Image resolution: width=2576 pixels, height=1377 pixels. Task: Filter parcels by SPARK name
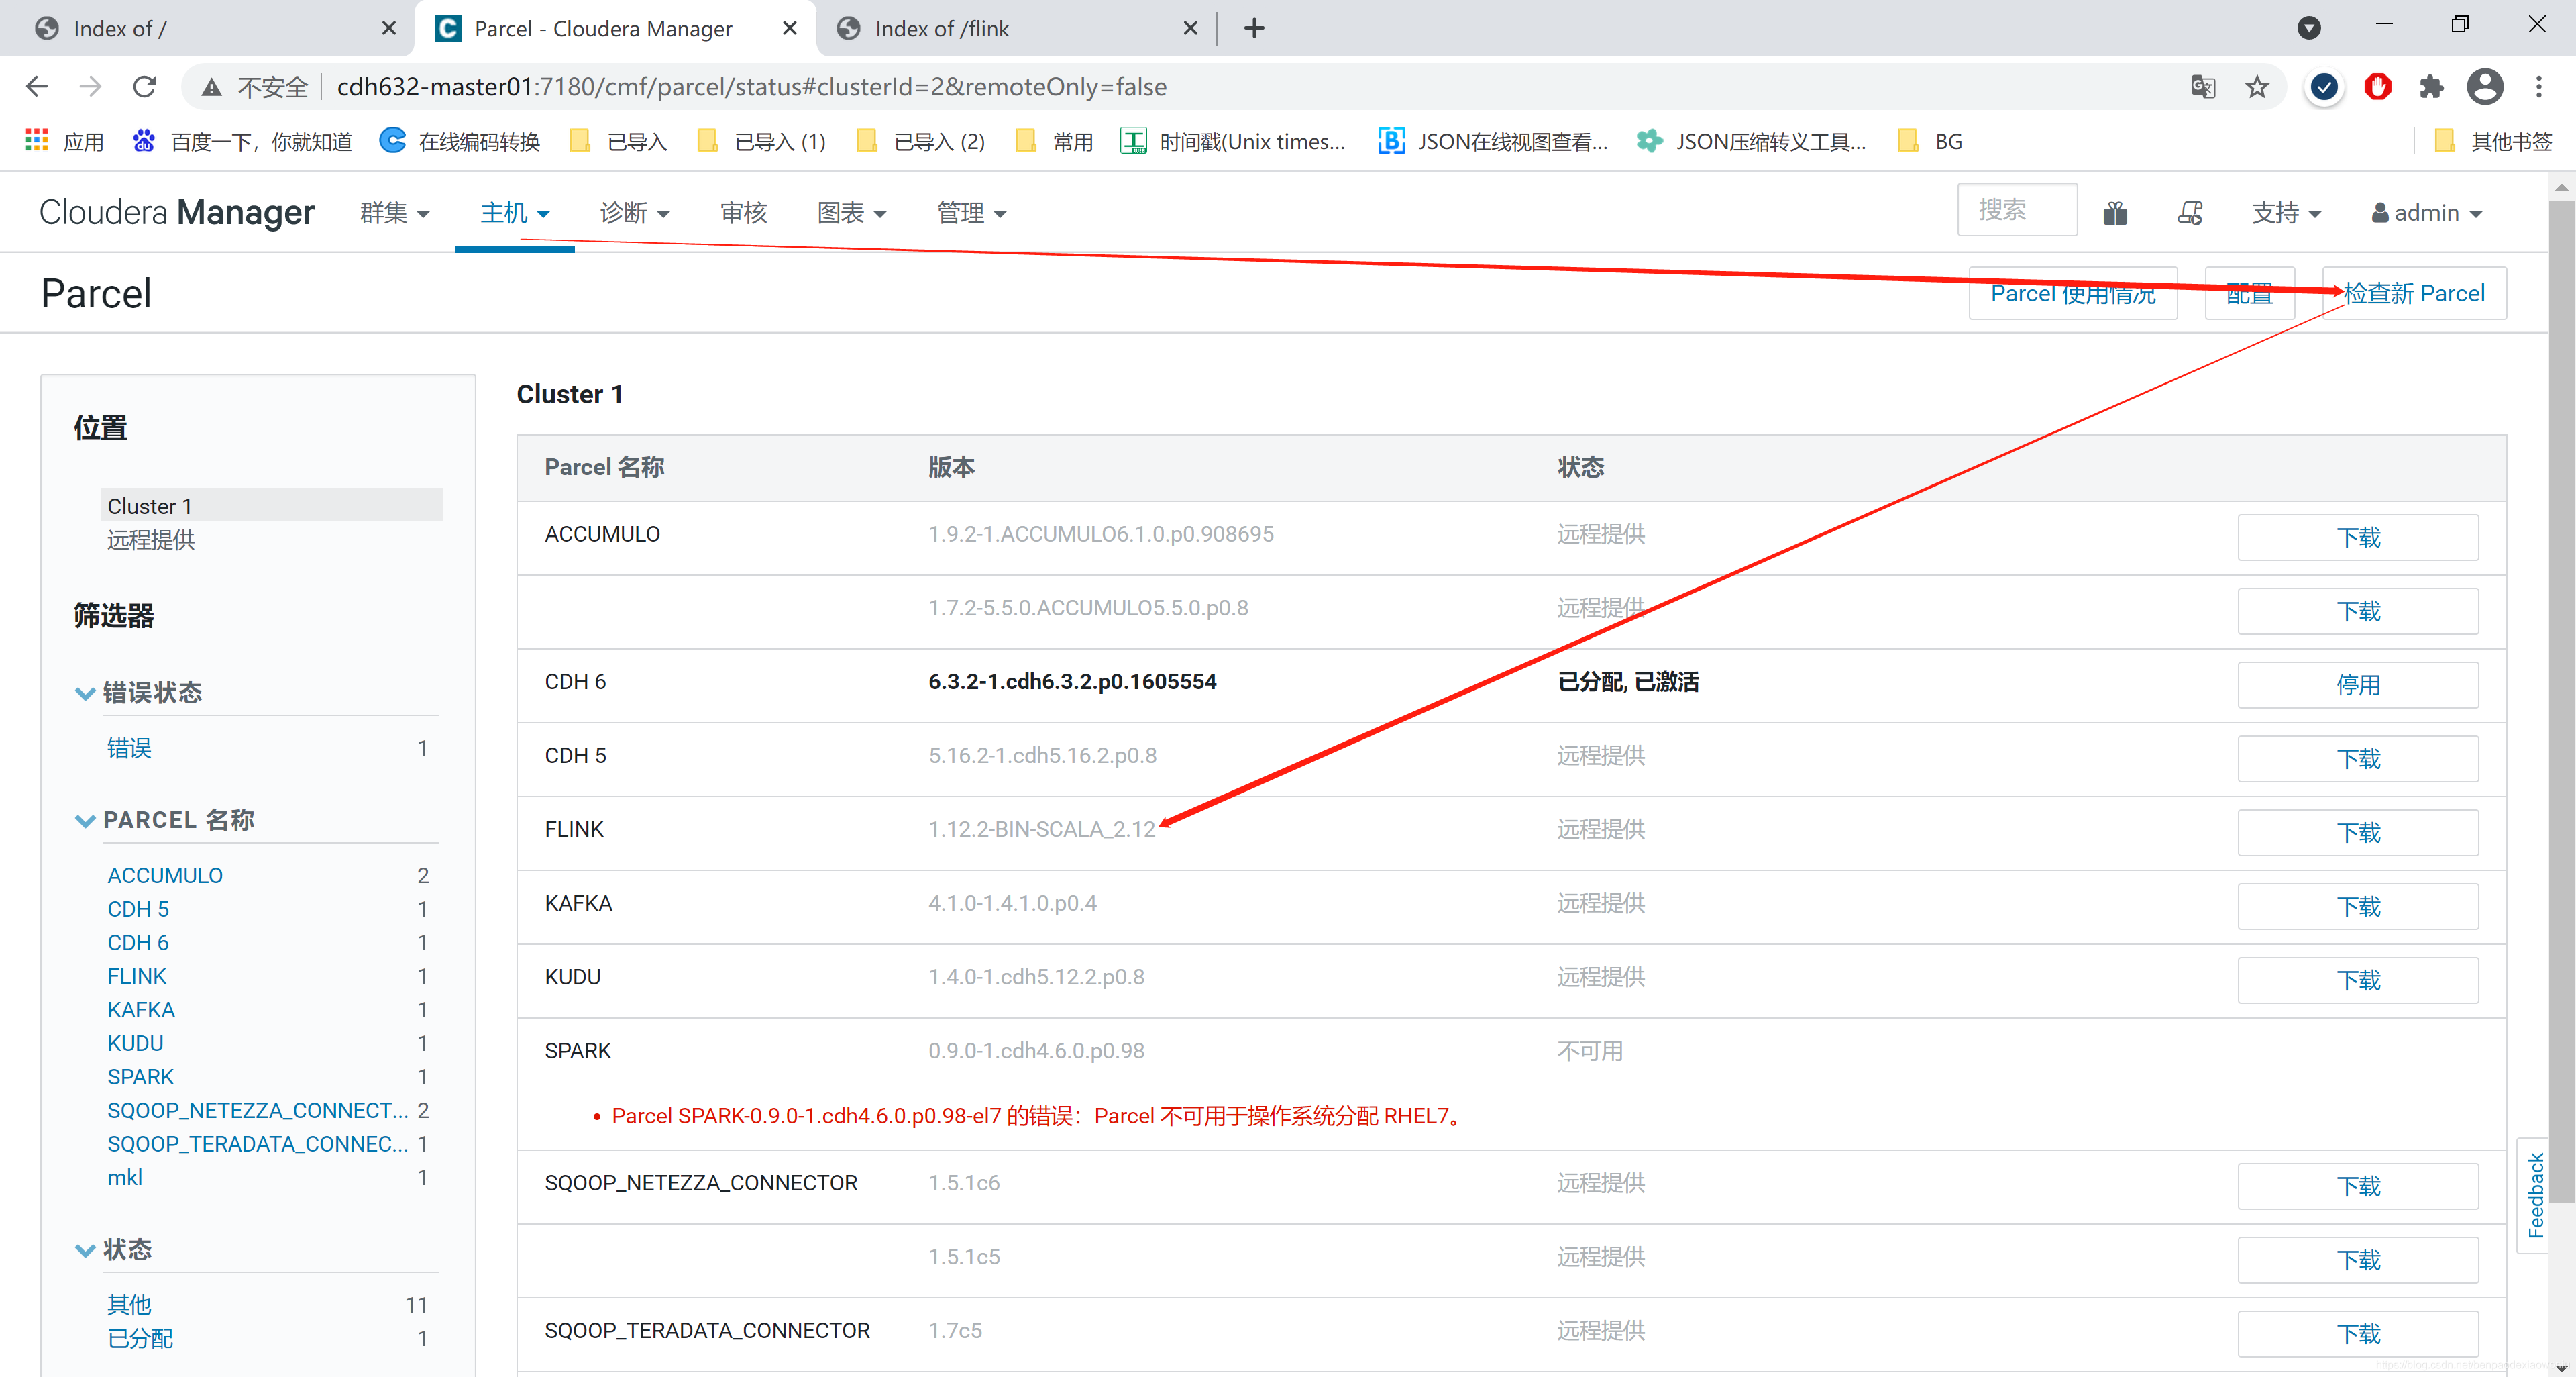click(141, 1077)
